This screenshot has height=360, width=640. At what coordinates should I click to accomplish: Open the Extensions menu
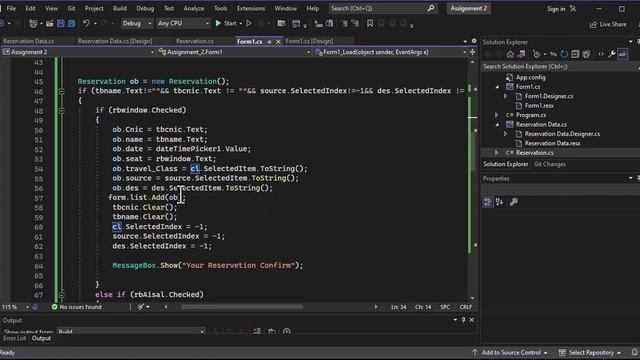pyautogui.click(x=251, y=8)
